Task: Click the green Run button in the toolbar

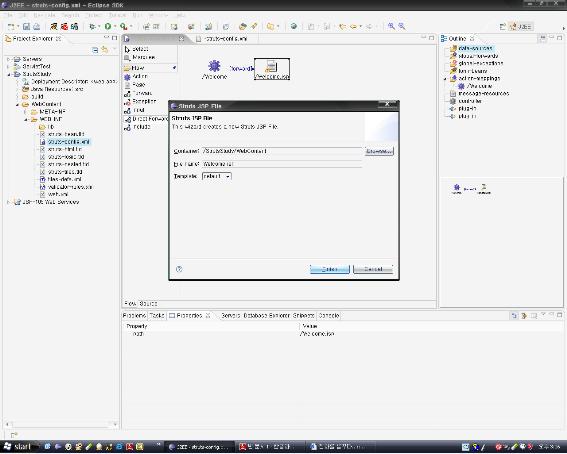Action: point(108,26)
